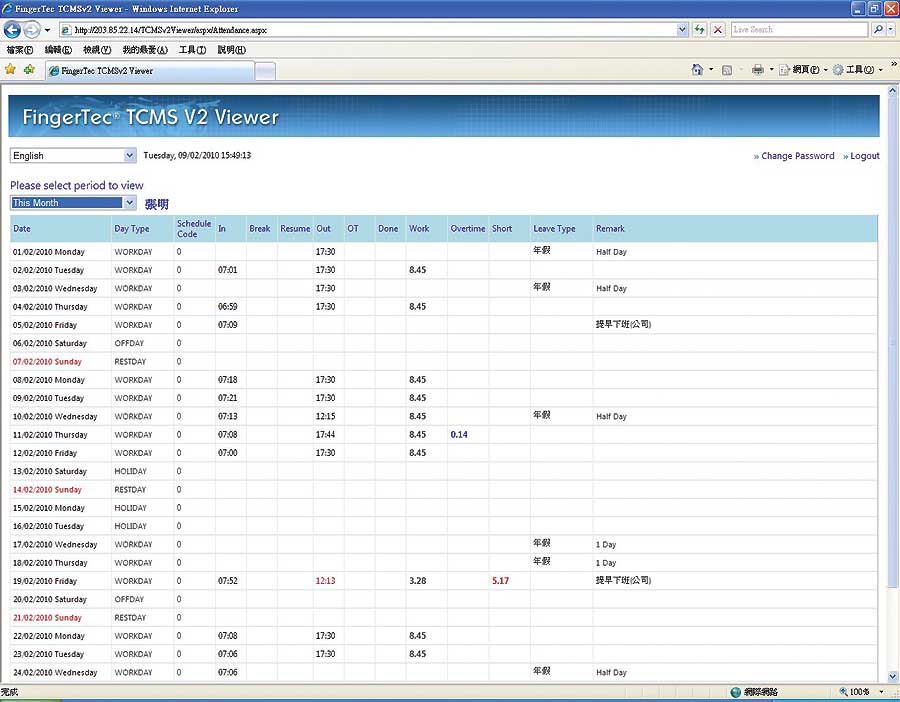Click the page vertical scrollbar up arrow
The width and height of the screenshot is (900, 702).
point(893,90)
